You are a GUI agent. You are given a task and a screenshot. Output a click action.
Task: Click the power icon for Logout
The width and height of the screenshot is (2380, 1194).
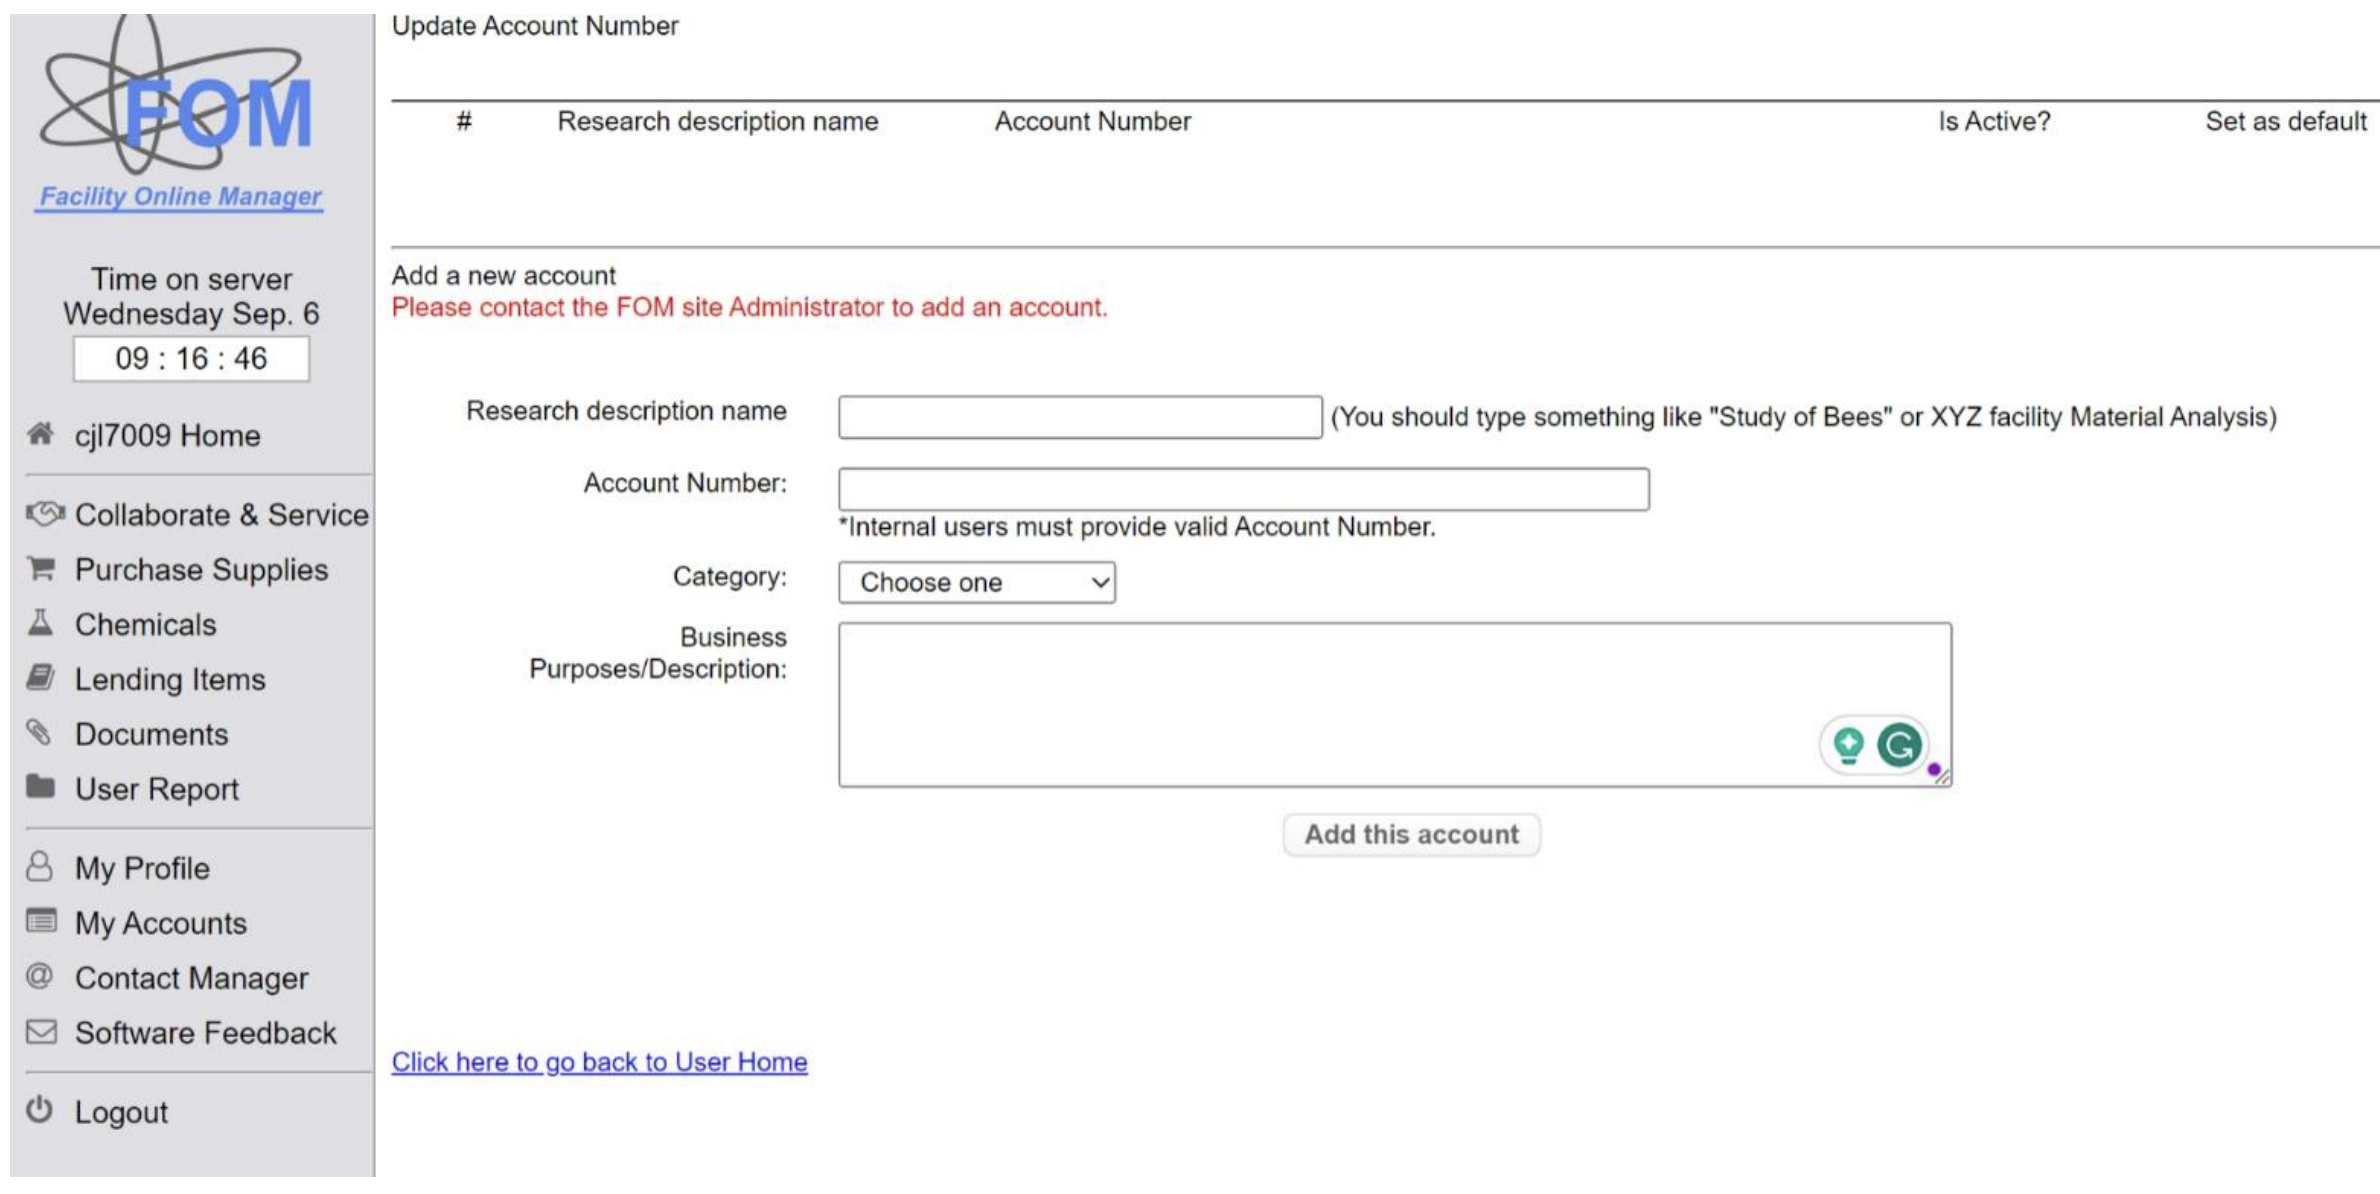(39, 1110)
